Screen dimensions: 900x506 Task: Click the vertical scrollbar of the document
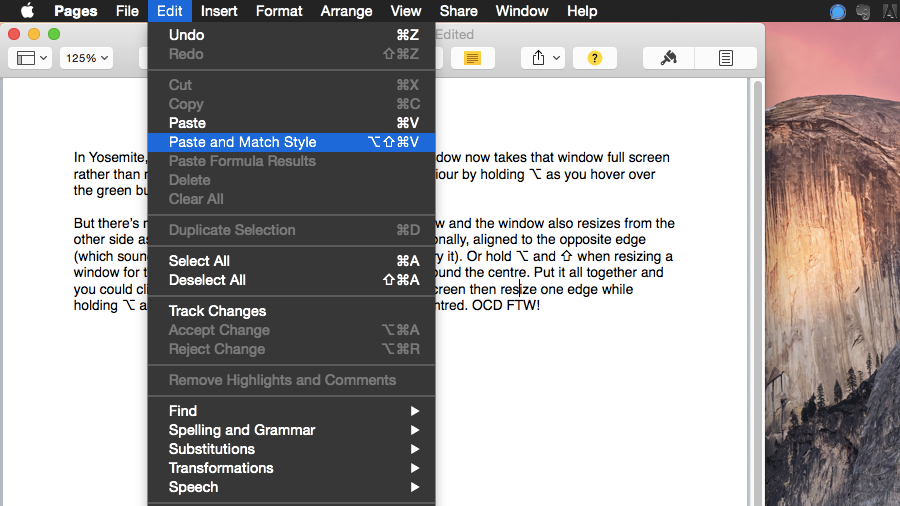pyautogui.click(x=758, y=292)
